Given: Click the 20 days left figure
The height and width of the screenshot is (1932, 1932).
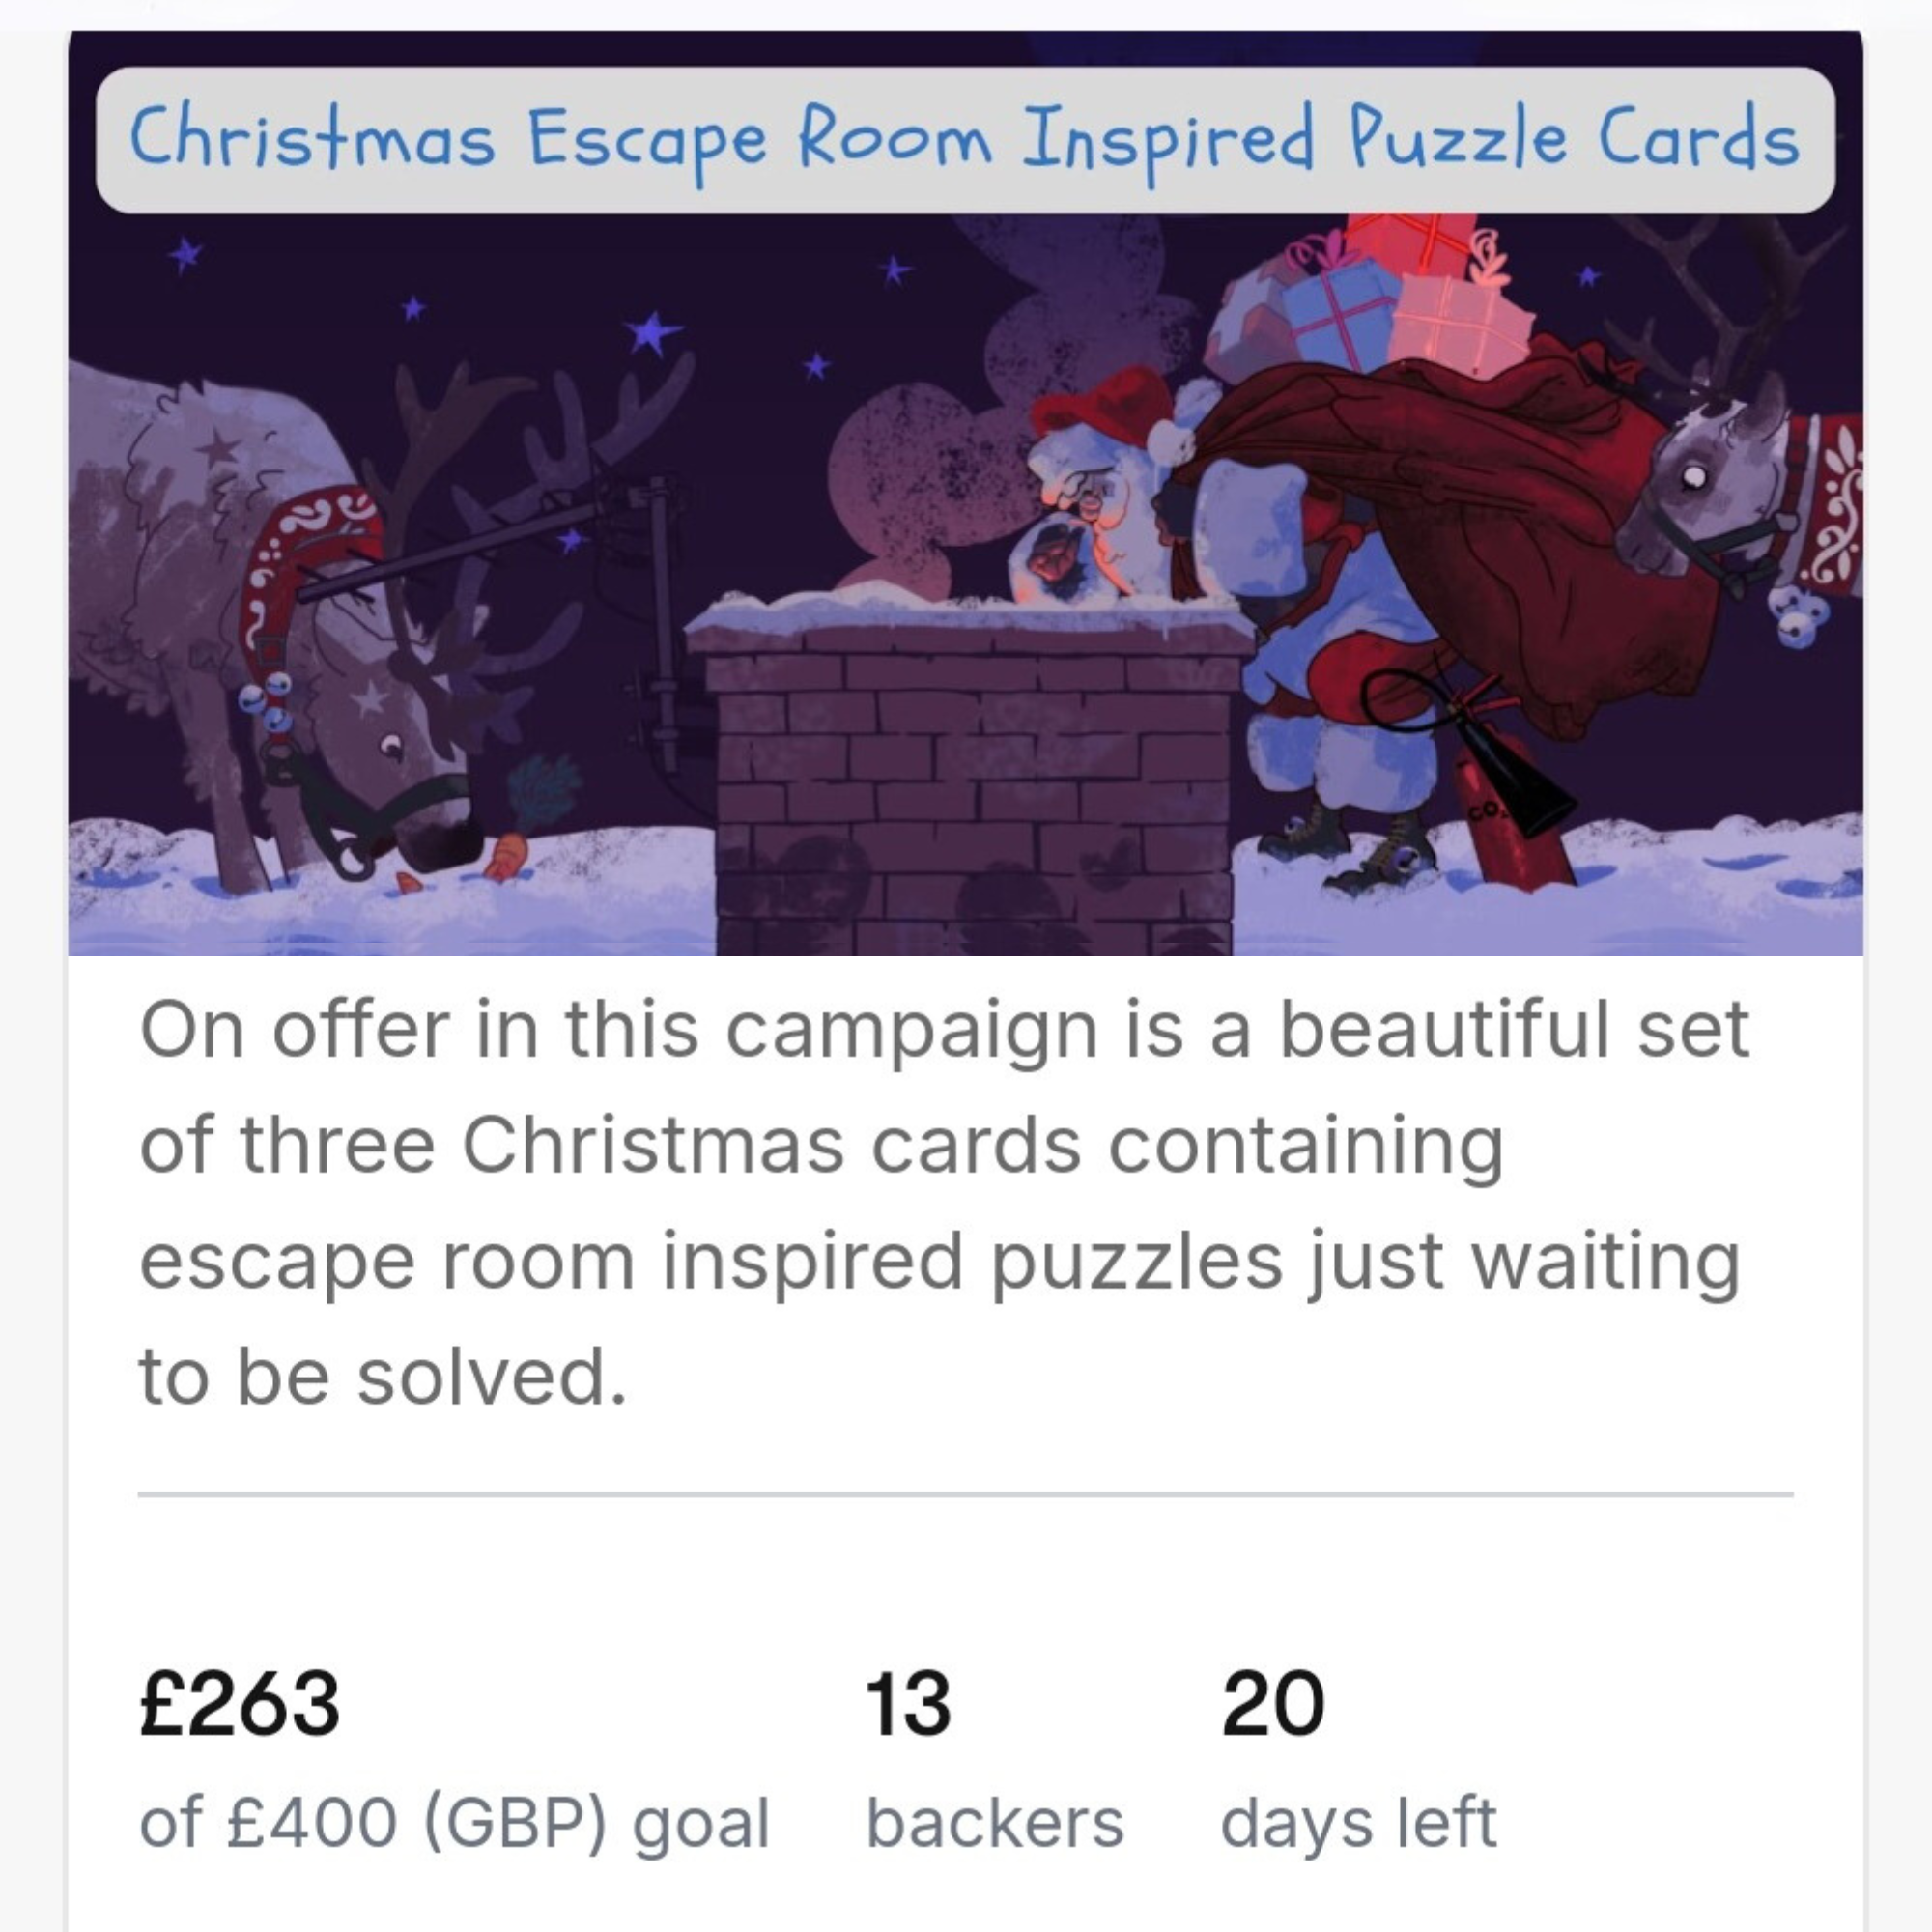Looking at the screenshot, I should click(x=1273, y=1703).
